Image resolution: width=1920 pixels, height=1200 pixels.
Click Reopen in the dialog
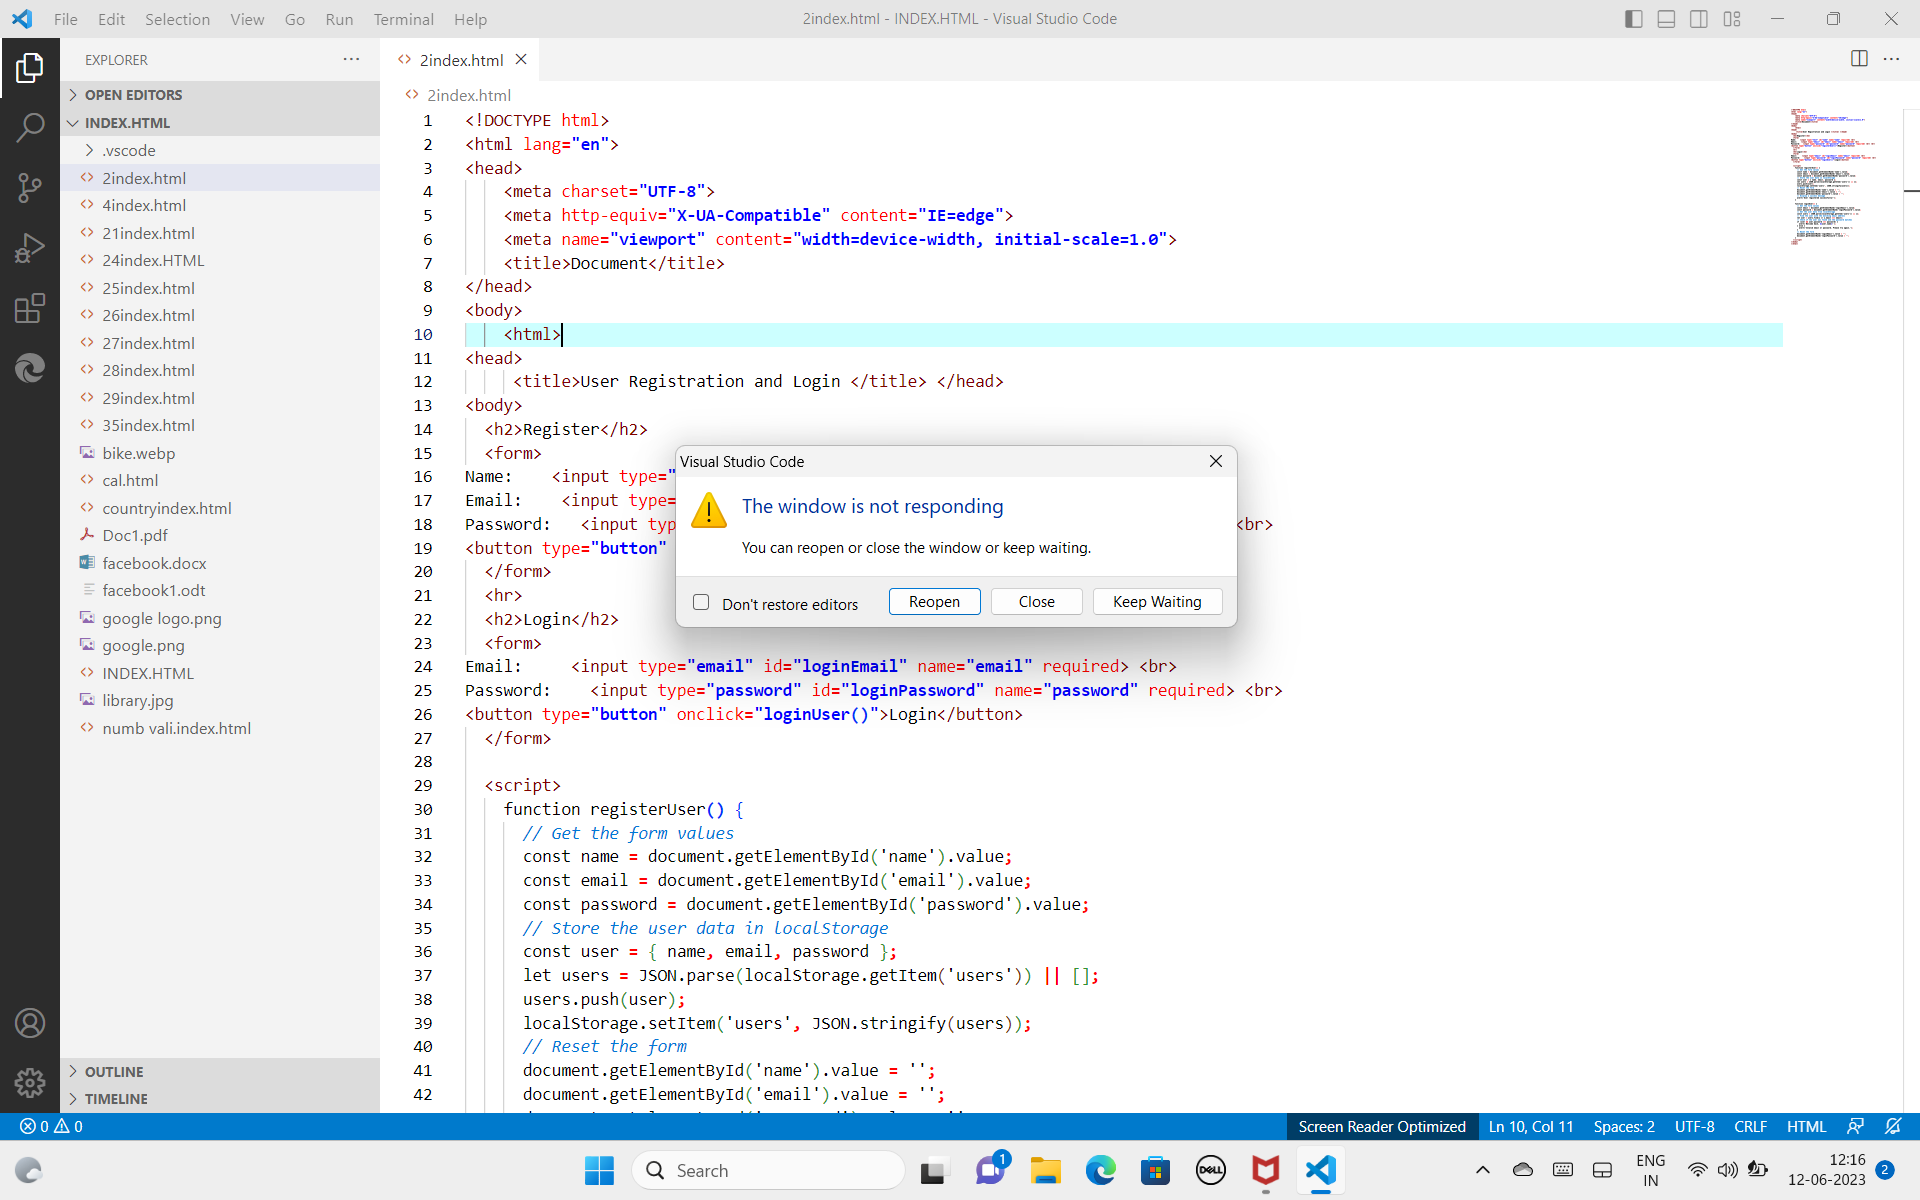(933, 601)
